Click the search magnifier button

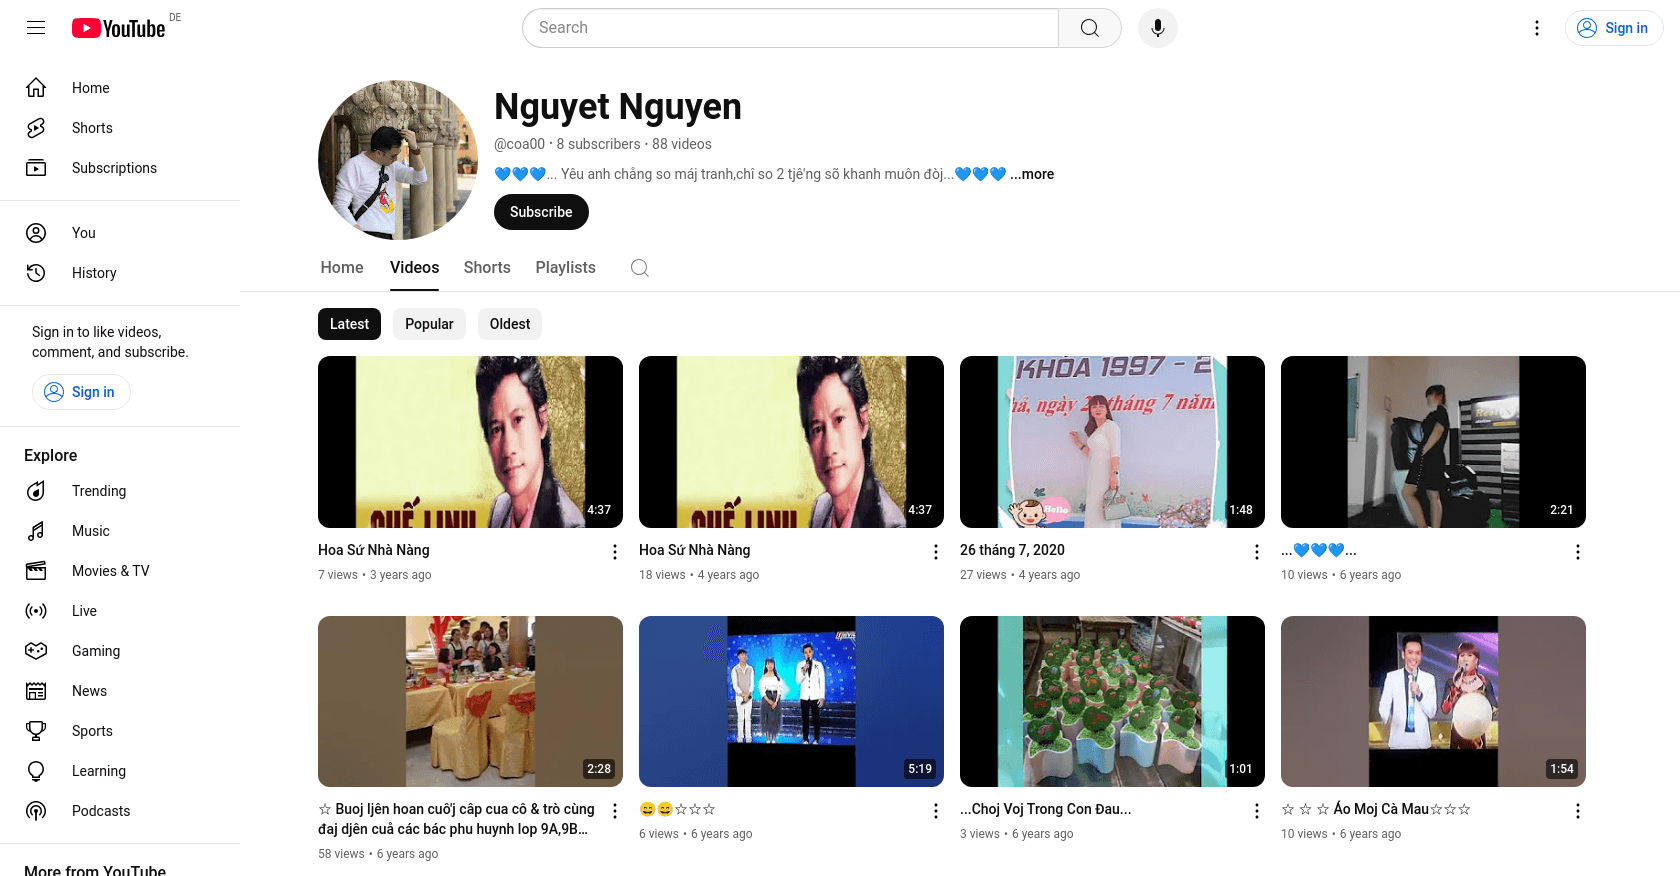pyautogui.click(x=1089, y=28)
